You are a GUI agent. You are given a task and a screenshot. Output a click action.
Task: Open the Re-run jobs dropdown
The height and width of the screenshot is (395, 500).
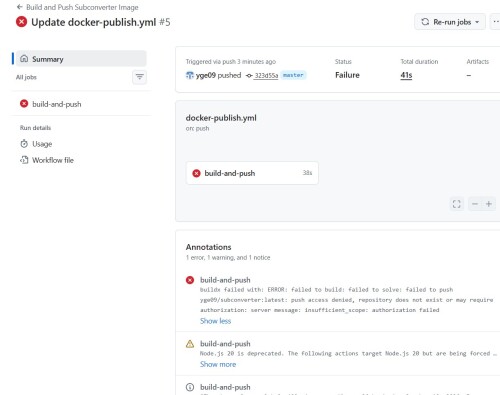(450, 22)
